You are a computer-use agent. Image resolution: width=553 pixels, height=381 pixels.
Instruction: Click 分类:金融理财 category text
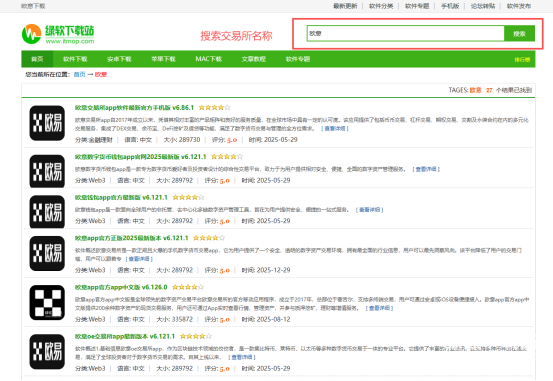(x=94, y=140)
